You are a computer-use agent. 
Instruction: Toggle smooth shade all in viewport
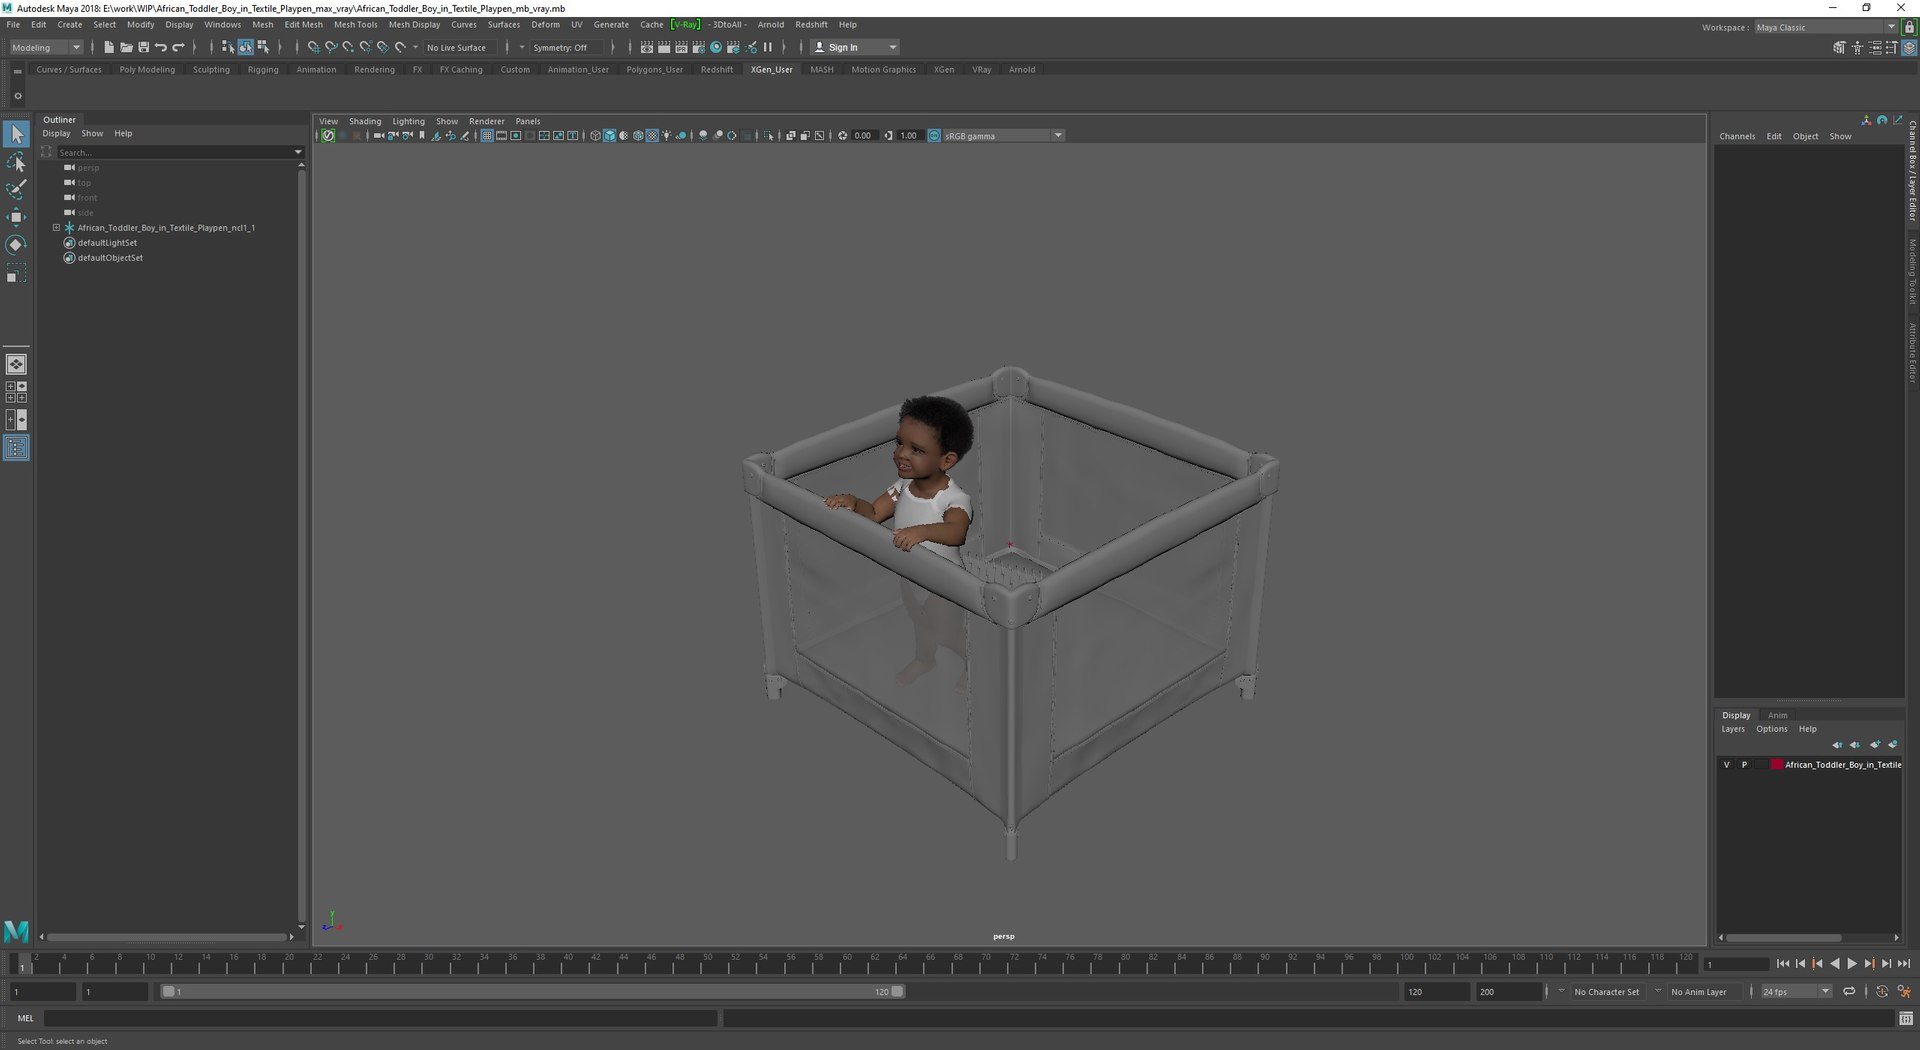[x=609, y=136]
